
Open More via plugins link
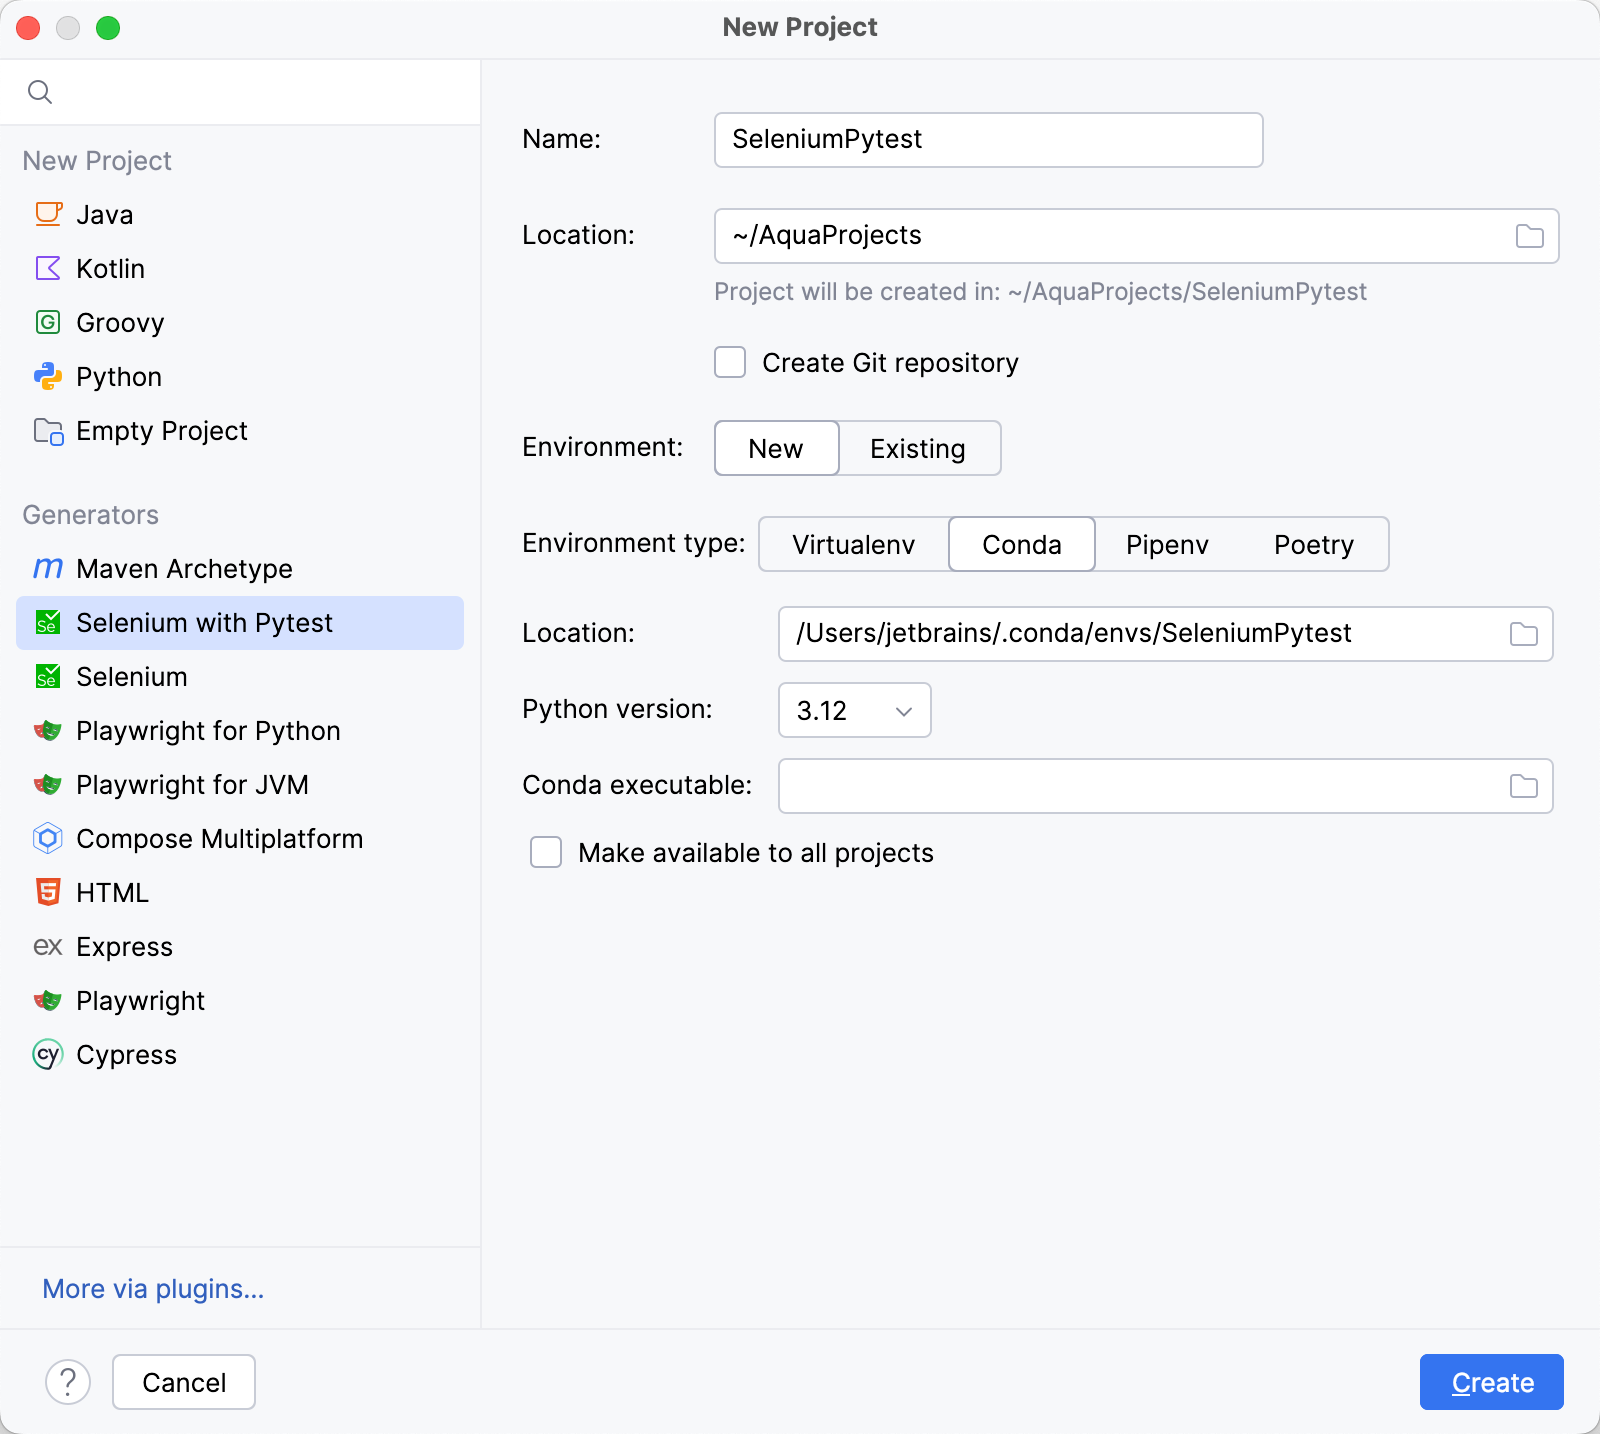(153, 1288)
